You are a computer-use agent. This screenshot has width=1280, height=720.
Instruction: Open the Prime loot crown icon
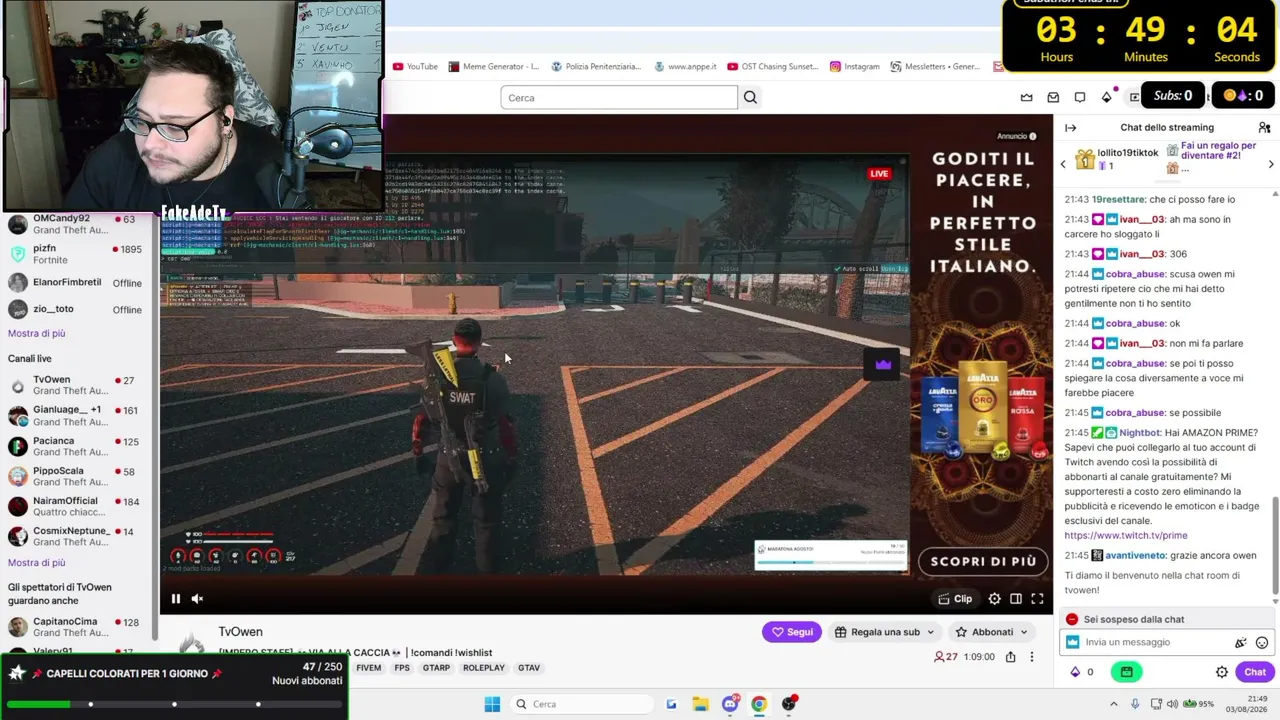[1026, 97]
